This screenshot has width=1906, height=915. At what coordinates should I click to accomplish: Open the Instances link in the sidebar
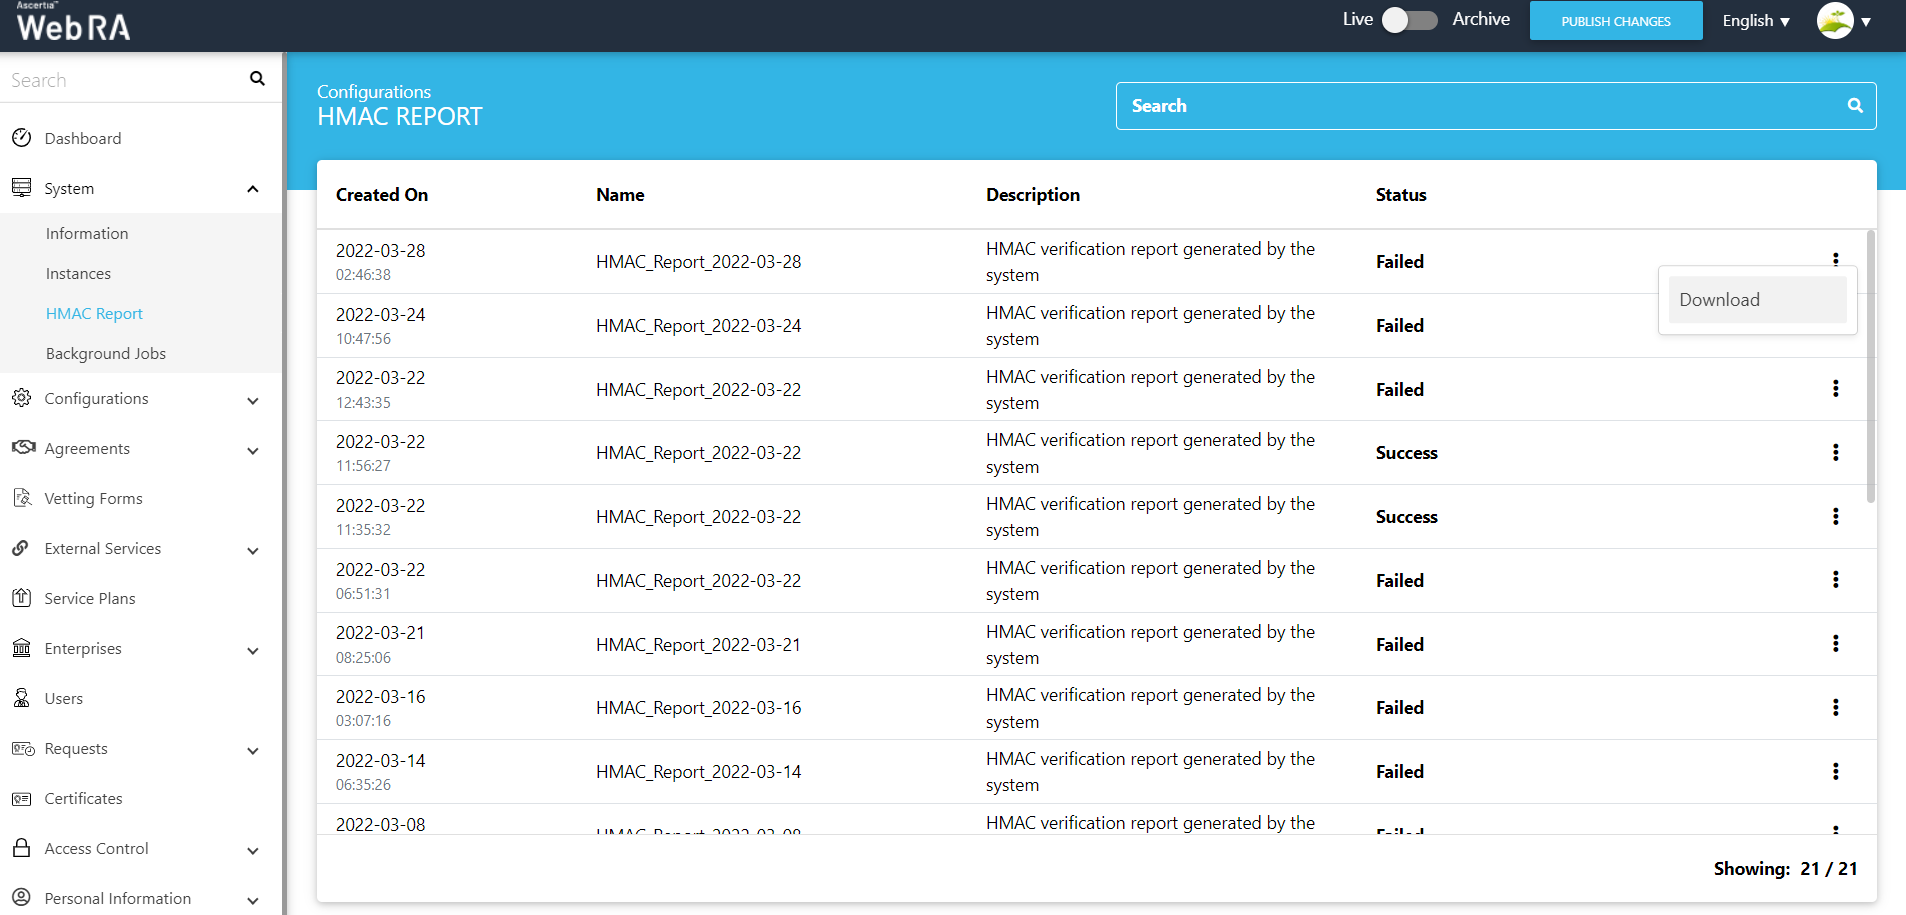point(78,274)
